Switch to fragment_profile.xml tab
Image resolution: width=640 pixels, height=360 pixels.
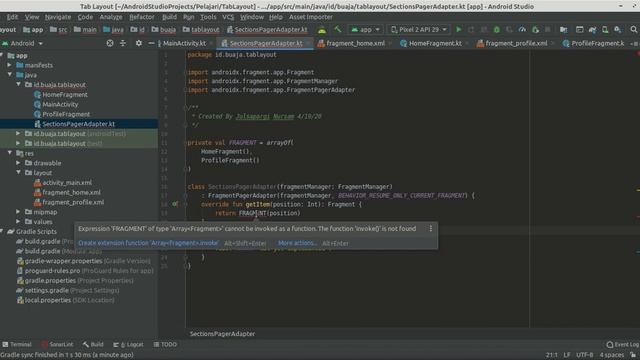coord(516,43)
